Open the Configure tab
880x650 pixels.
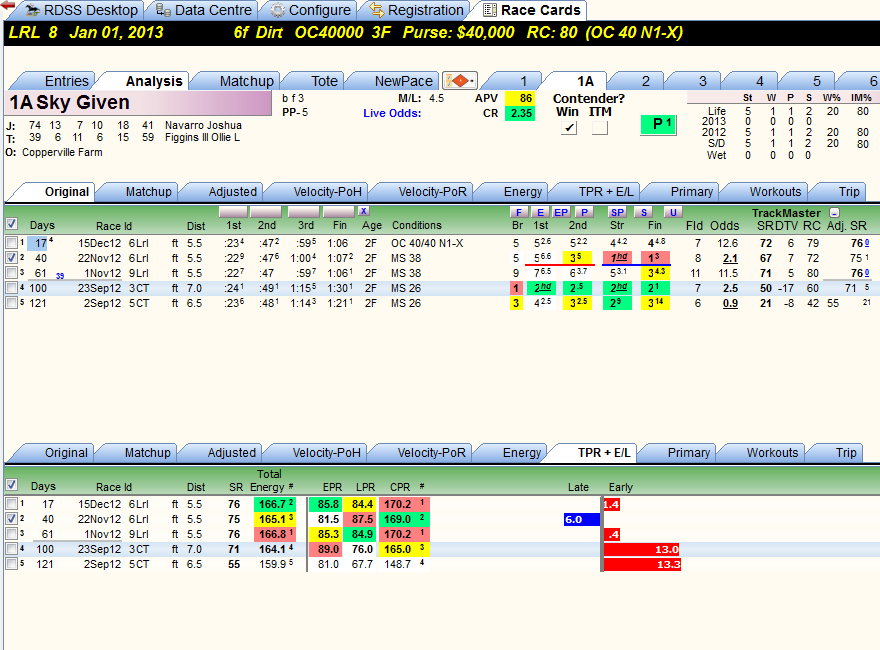point(311,10)
